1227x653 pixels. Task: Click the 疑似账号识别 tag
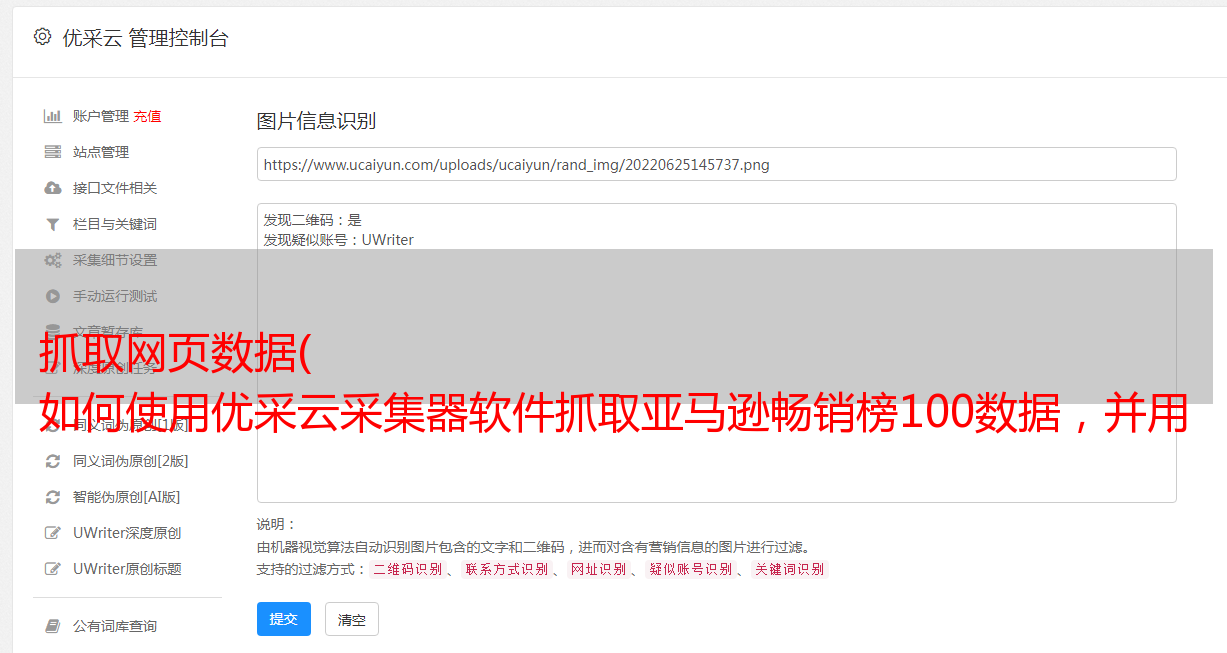click(690, 569)
